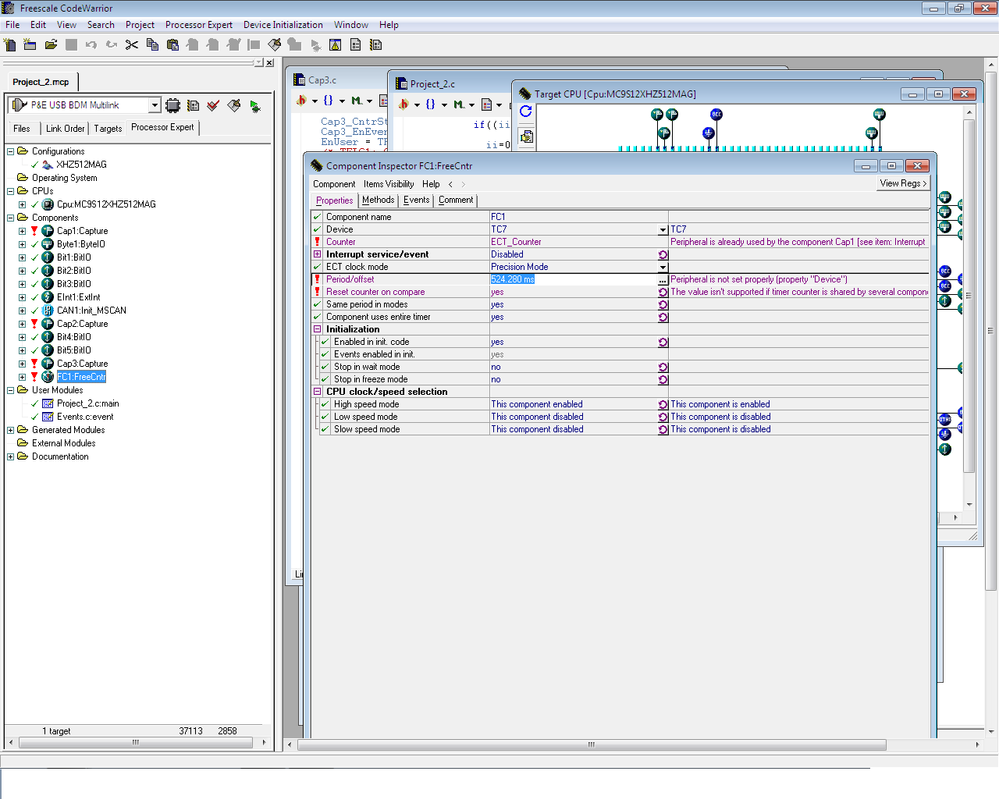999x799 pixels.
Task: Click the New project toolbar icon
Action: (30, 45)
